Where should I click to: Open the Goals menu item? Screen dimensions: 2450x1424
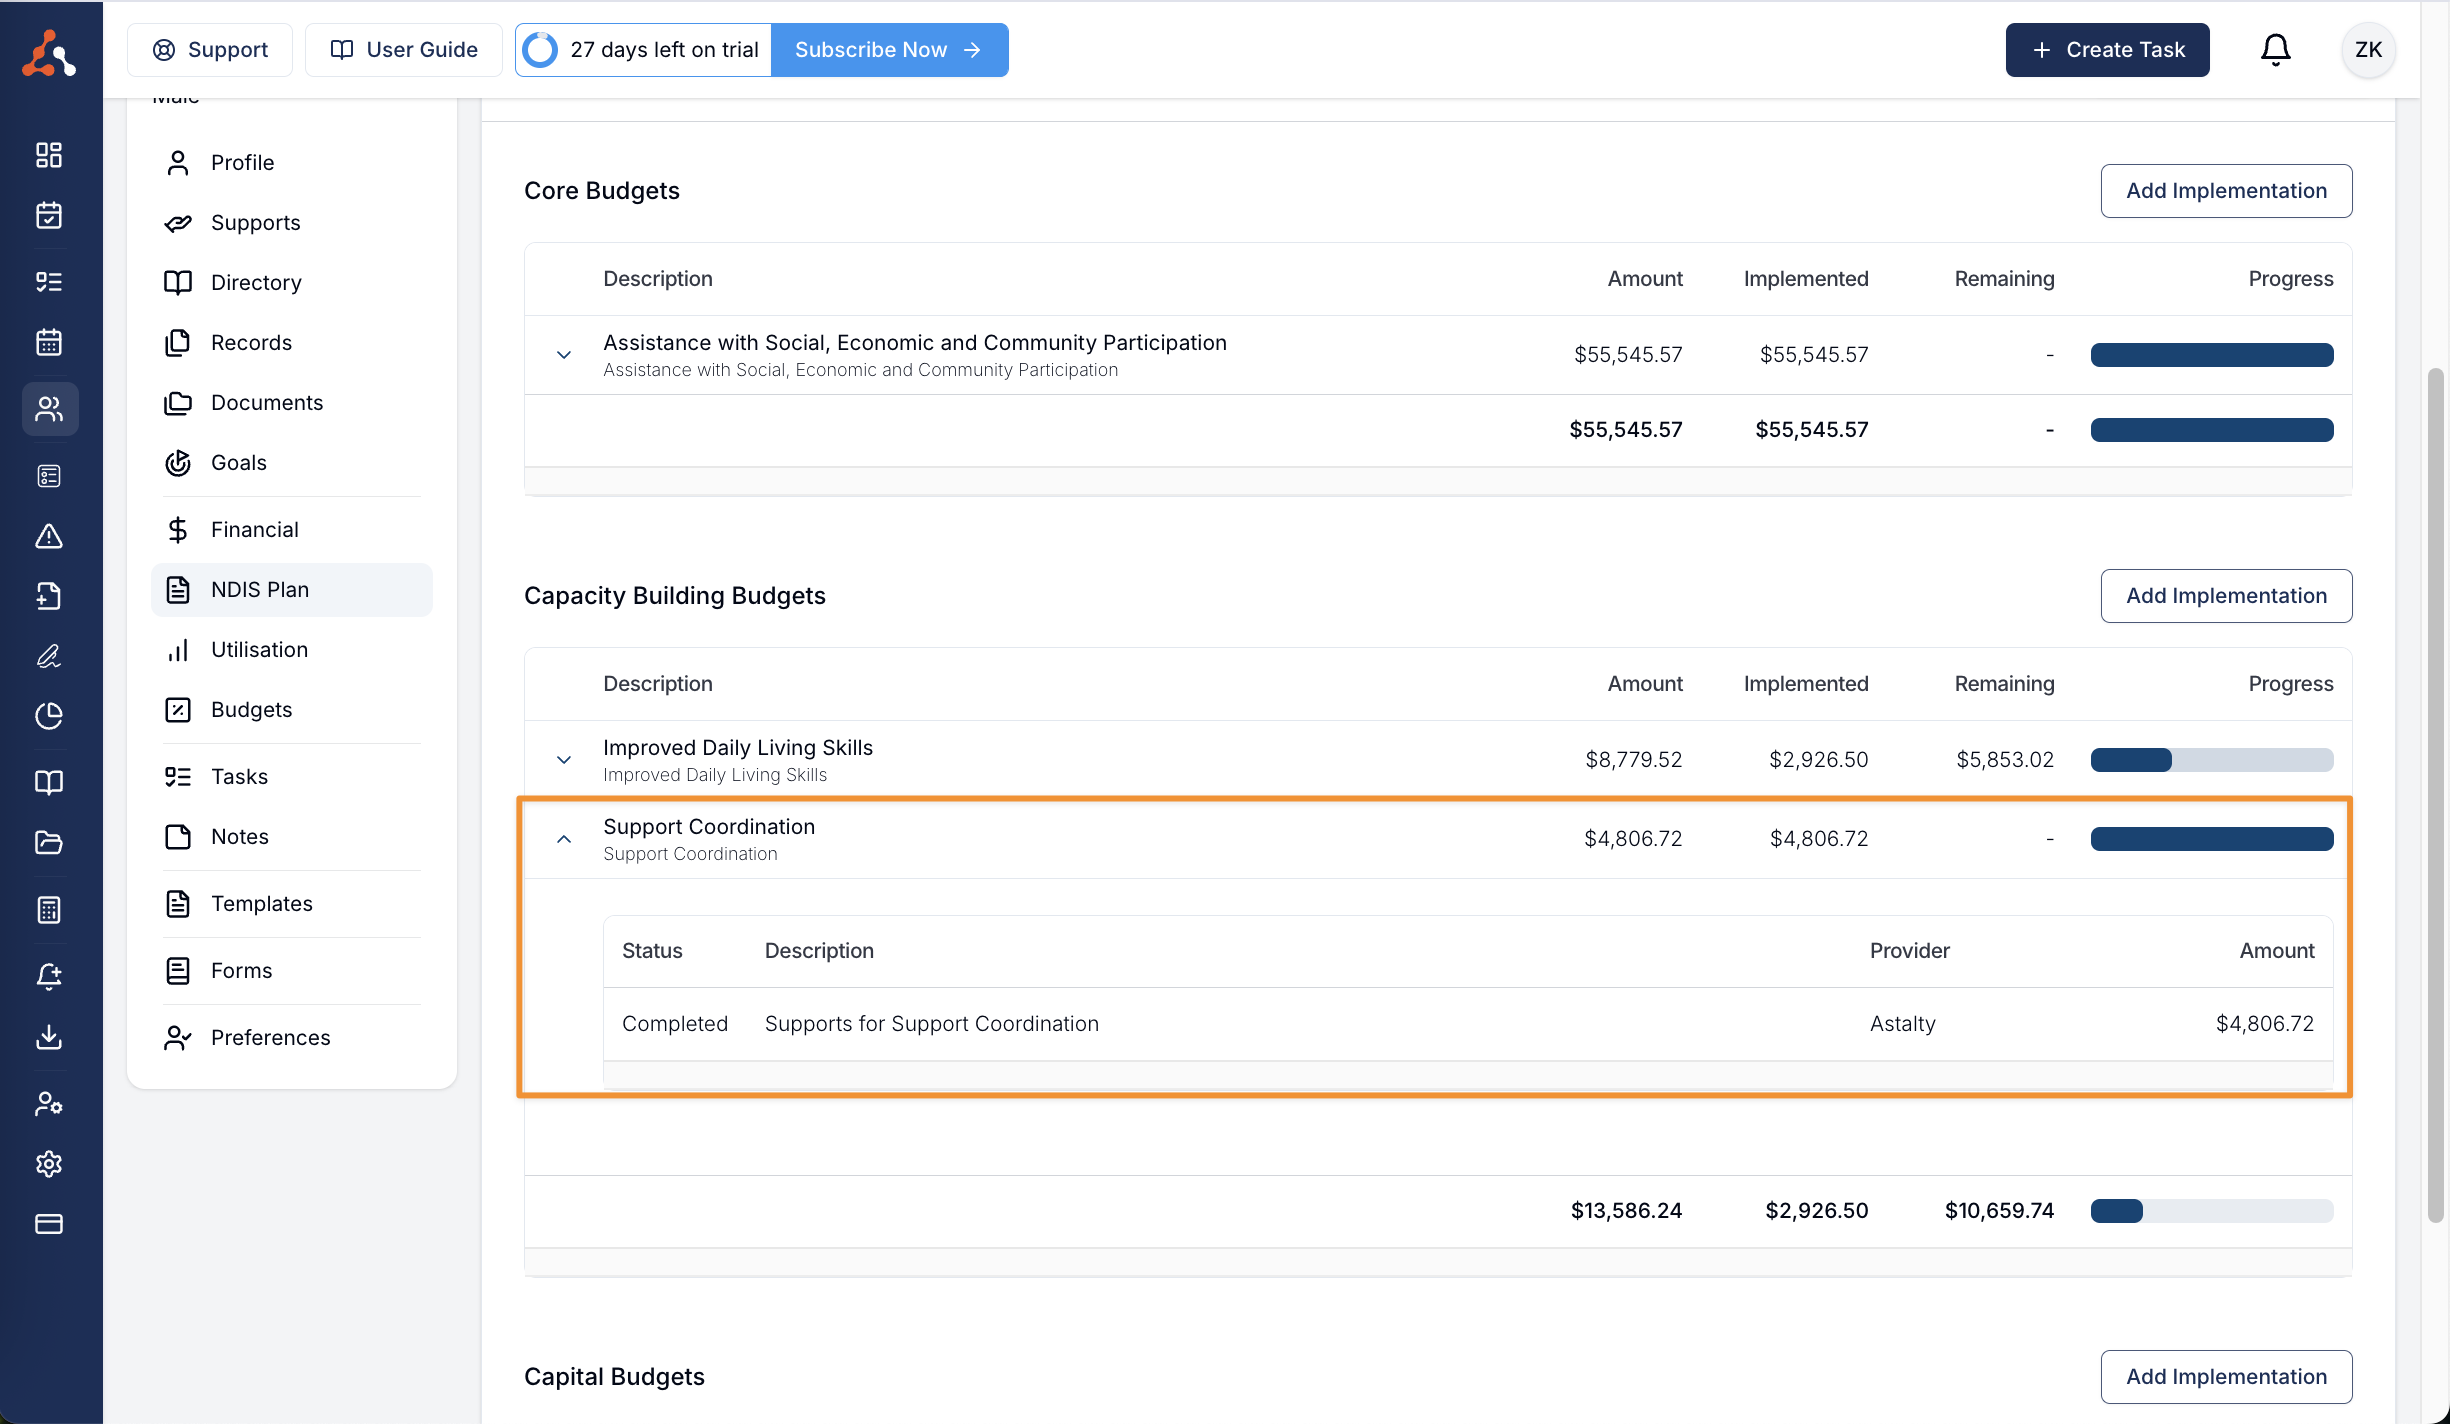pos(238,463)
